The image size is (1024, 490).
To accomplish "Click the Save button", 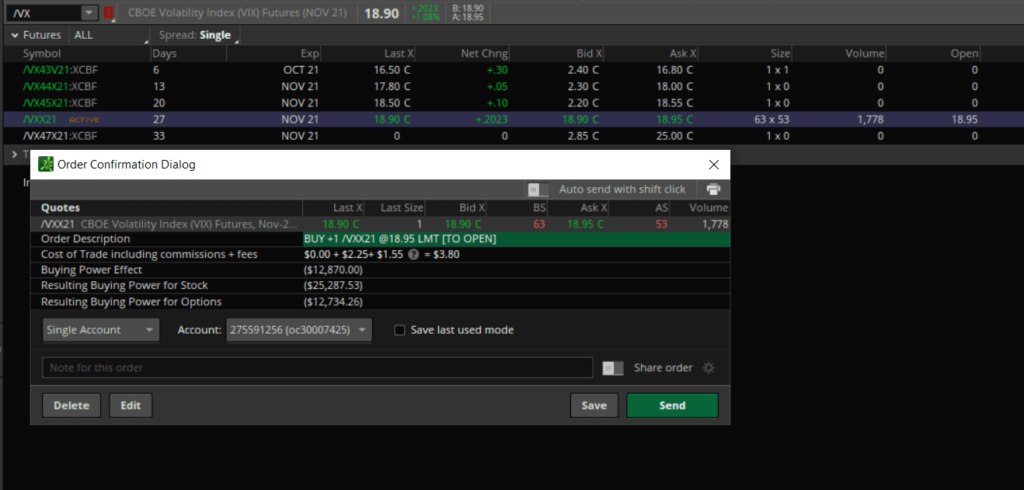I will 594,405.
